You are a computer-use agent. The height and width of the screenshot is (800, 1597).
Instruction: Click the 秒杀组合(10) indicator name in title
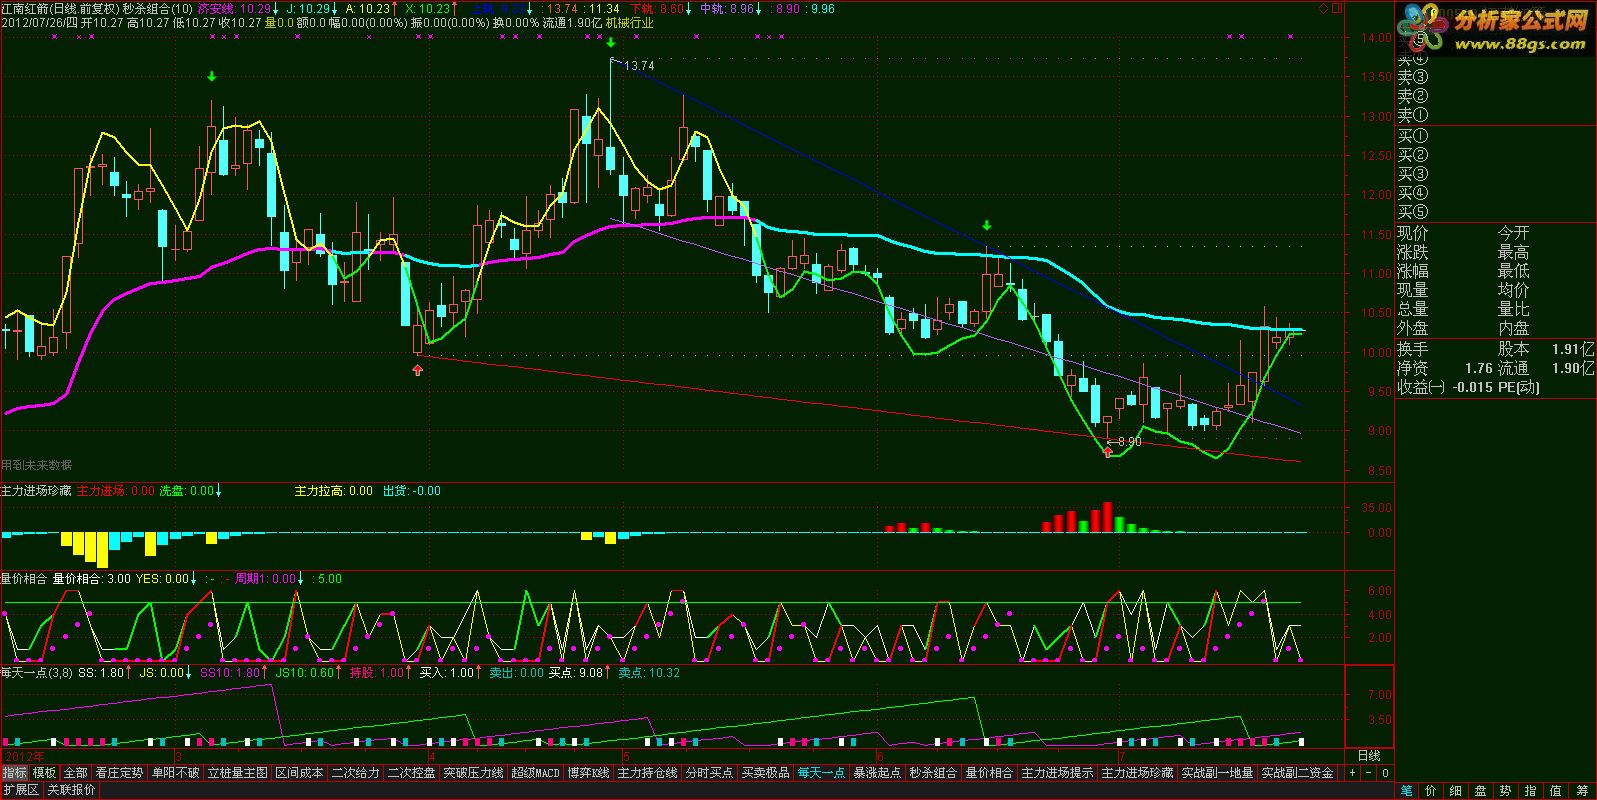coord(158,8)
